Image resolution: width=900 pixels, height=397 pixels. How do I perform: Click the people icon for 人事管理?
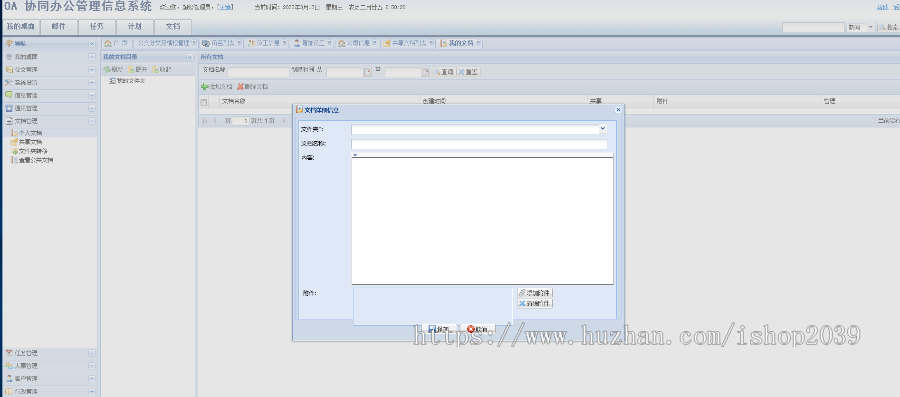tap(9, 366)
